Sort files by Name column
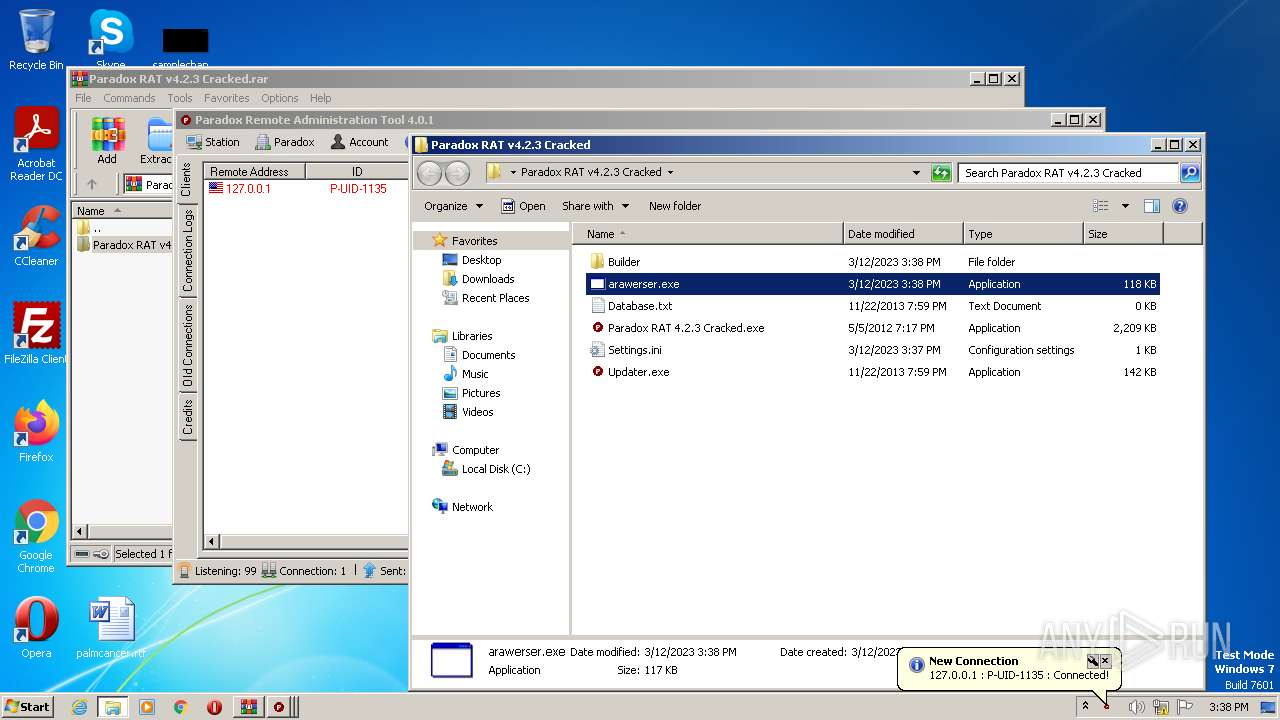 [708, 234]
